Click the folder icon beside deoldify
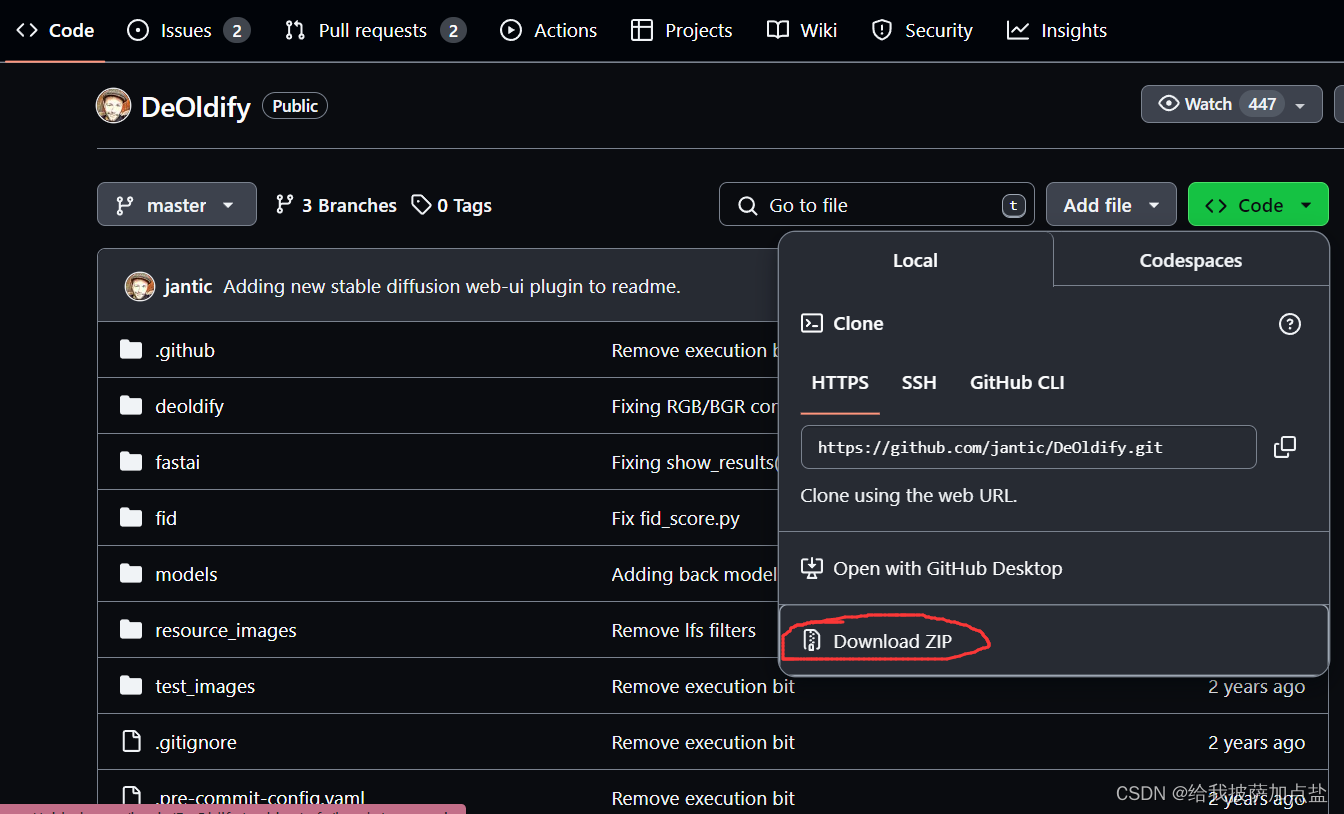The image size is (1344, 814). coord(131,406)
